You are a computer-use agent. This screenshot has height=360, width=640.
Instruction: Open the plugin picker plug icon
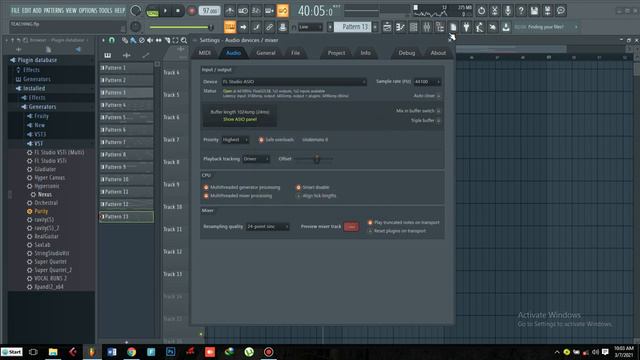(x=466, y=27)
